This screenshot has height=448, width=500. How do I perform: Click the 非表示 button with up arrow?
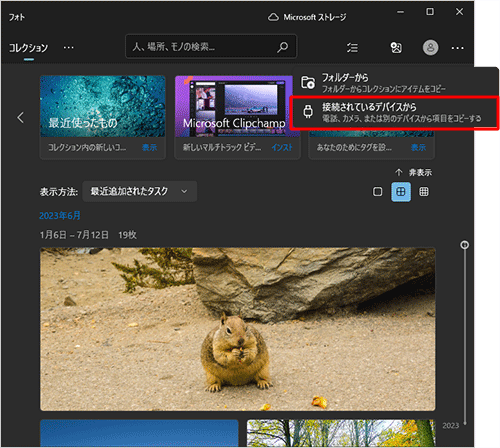tap(413, 172)
